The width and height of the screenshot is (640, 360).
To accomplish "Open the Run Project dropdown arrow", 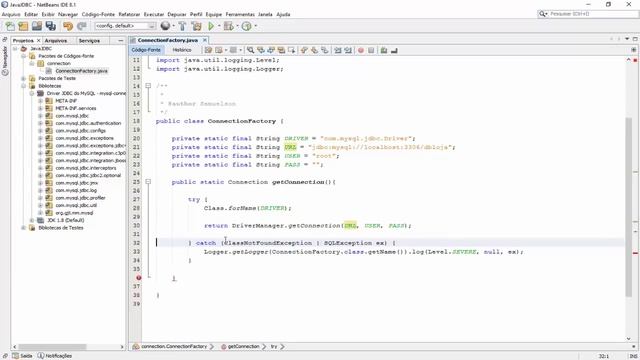I will 219,26.
